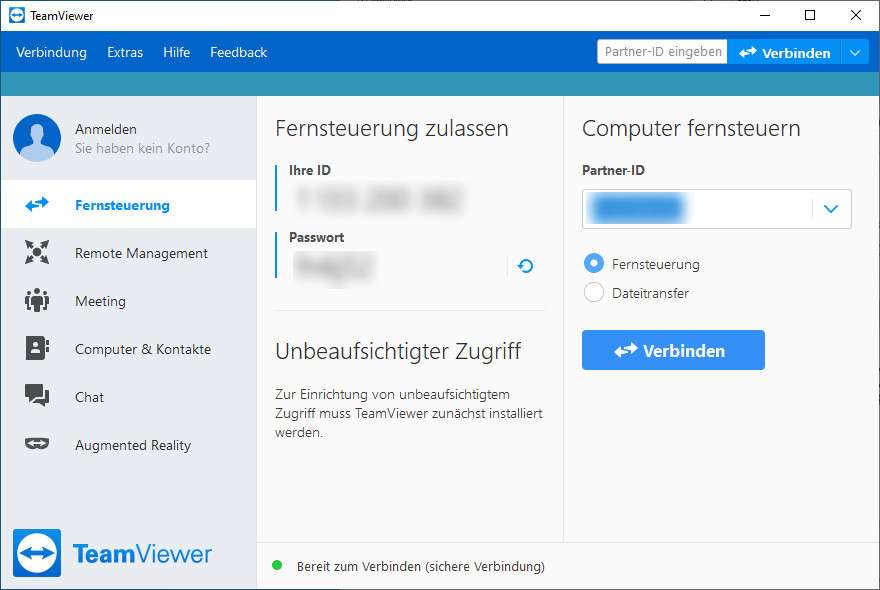Click the large blue Verbinden button
The image size is (880, 590).
673,351
